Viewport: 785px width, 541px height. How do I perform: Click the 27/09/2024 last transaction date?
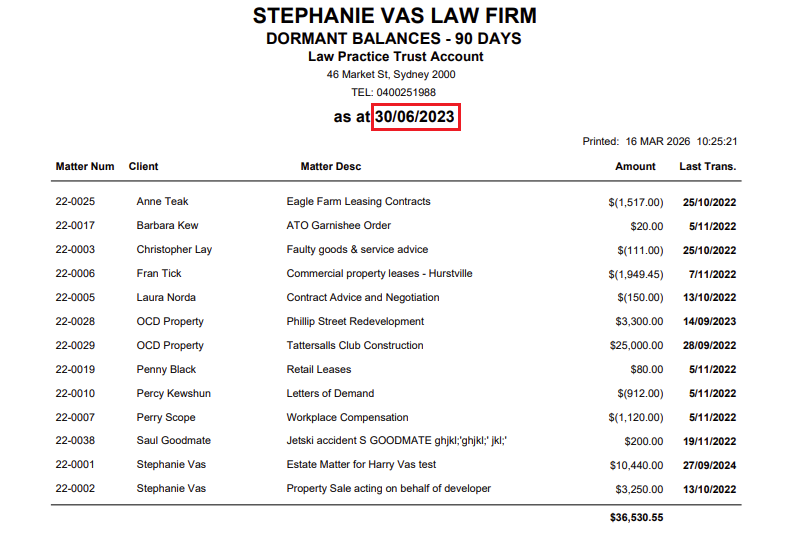coord(709,466)
